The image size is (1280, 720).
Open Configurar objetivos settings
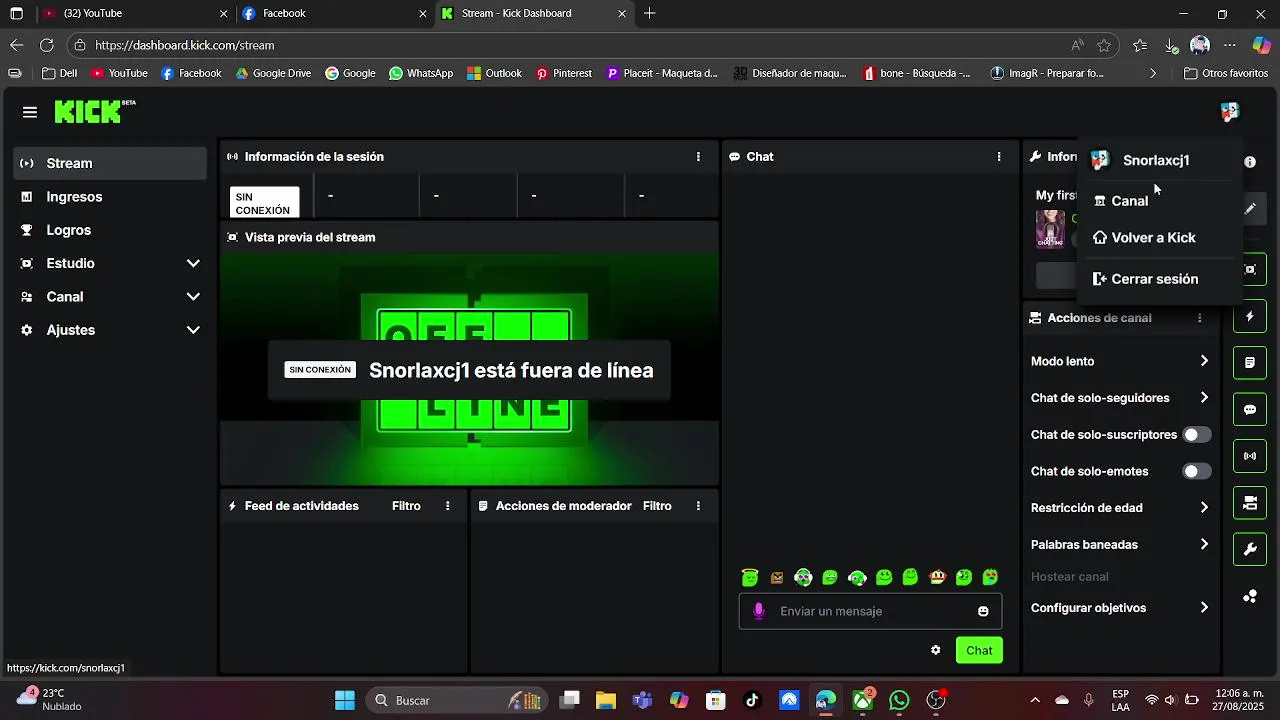pyautogui.click(x=1119, y=608)
